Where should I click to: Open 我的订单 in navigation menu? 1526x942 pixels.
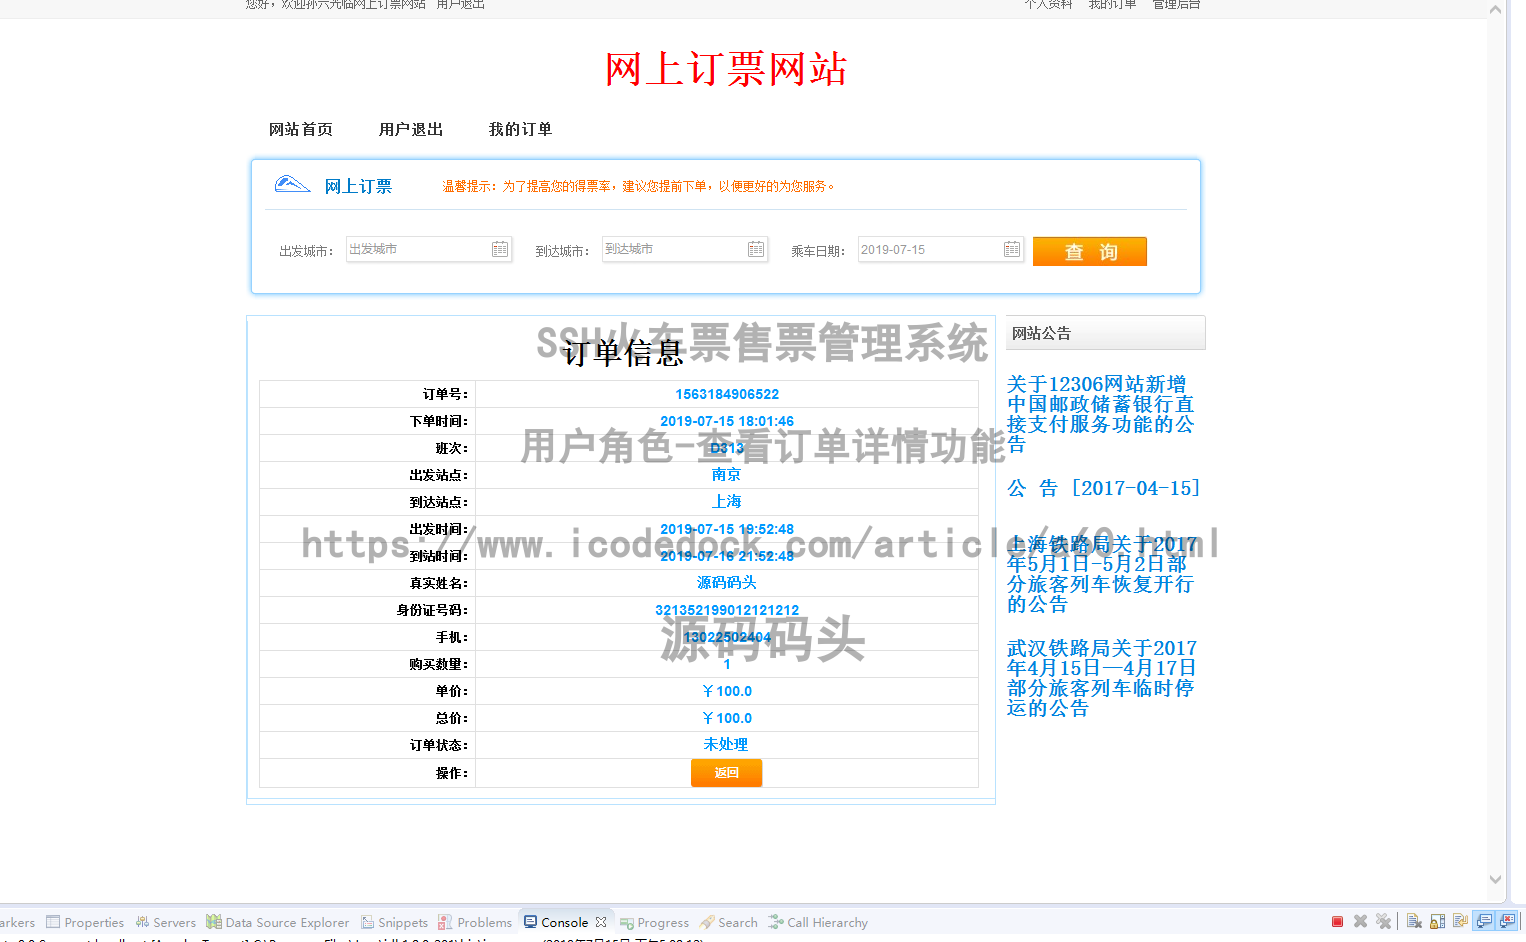[x=520, y=129]
